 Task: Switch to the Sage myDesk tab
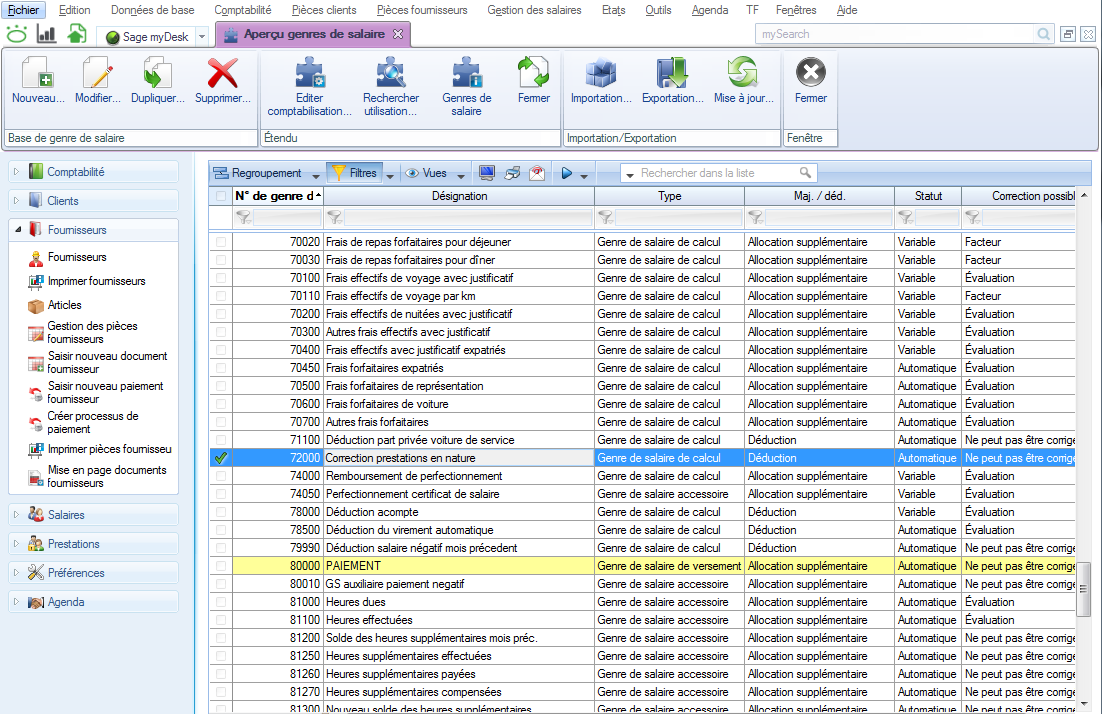pos(149,37)
